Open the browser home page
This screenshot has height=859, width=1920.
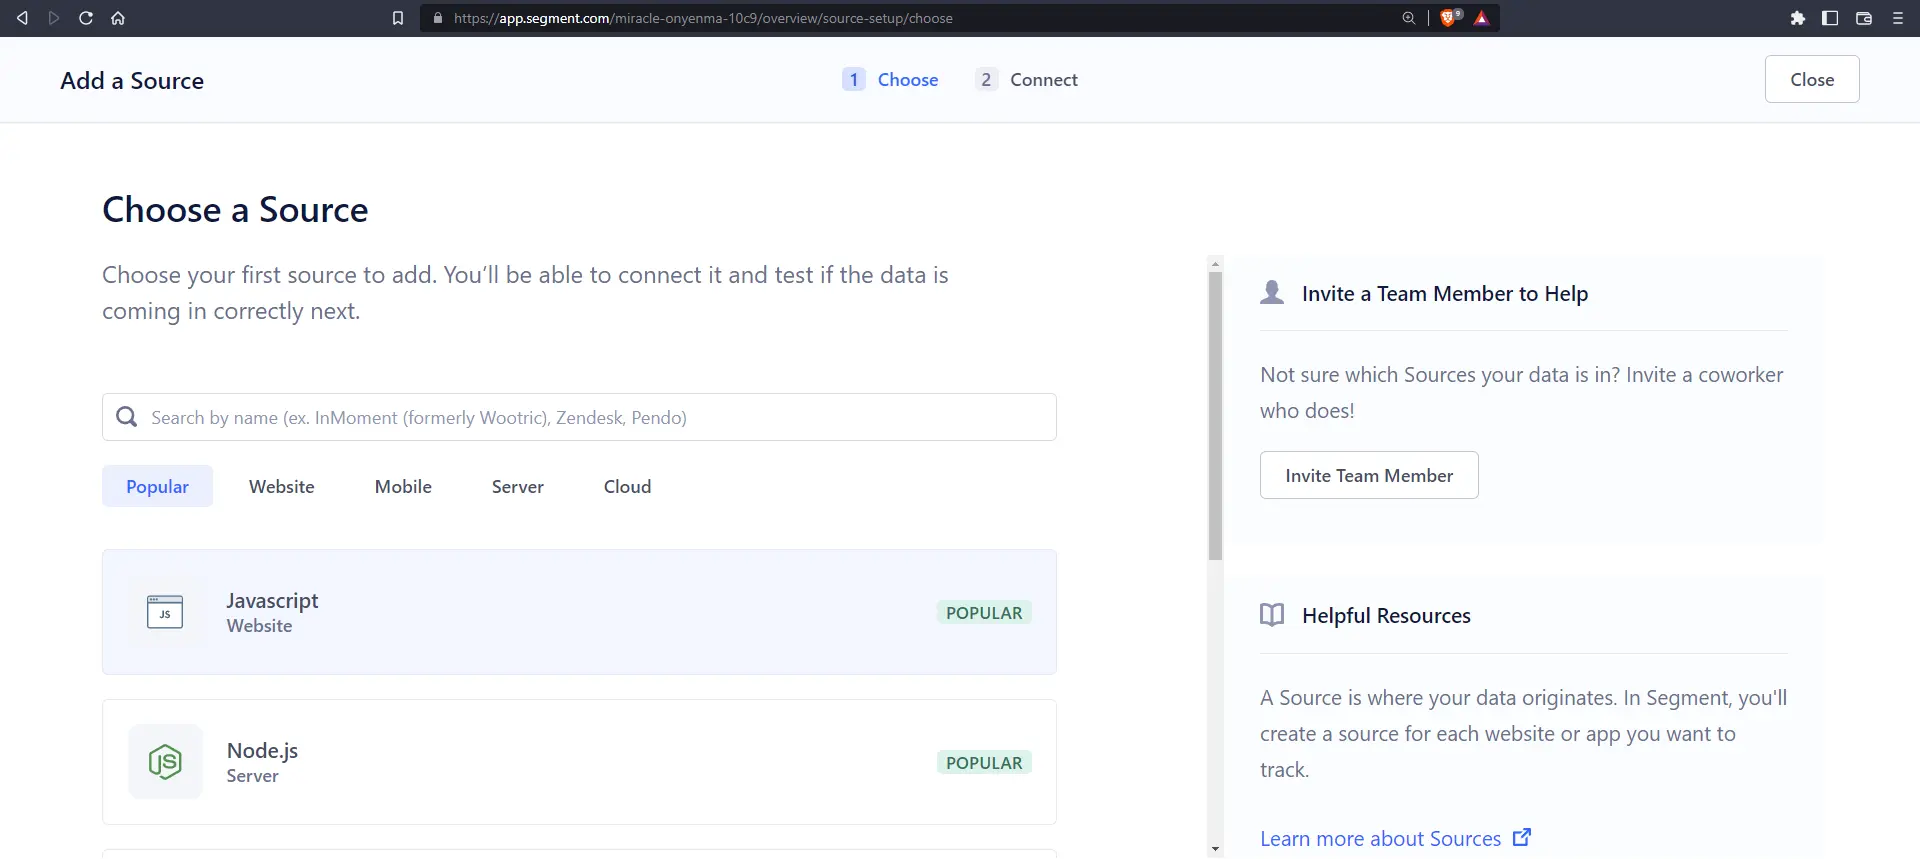click(118, 18)
